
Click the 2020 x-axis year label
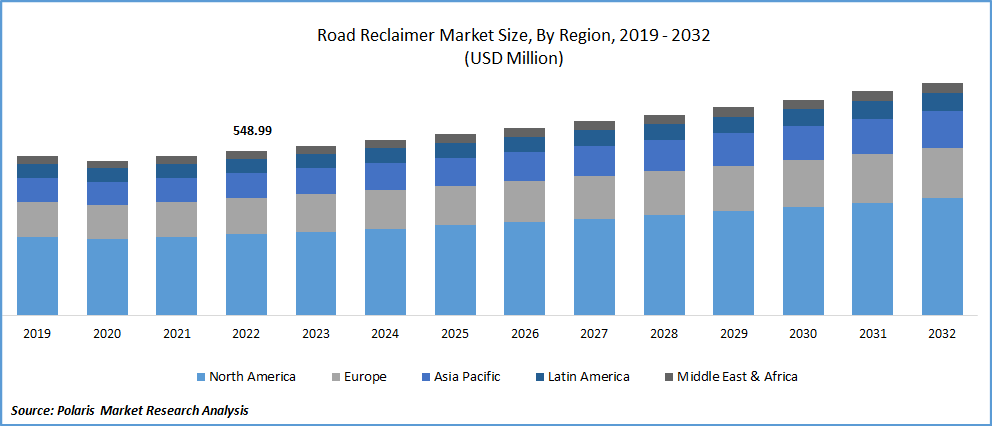pos(107,333)
